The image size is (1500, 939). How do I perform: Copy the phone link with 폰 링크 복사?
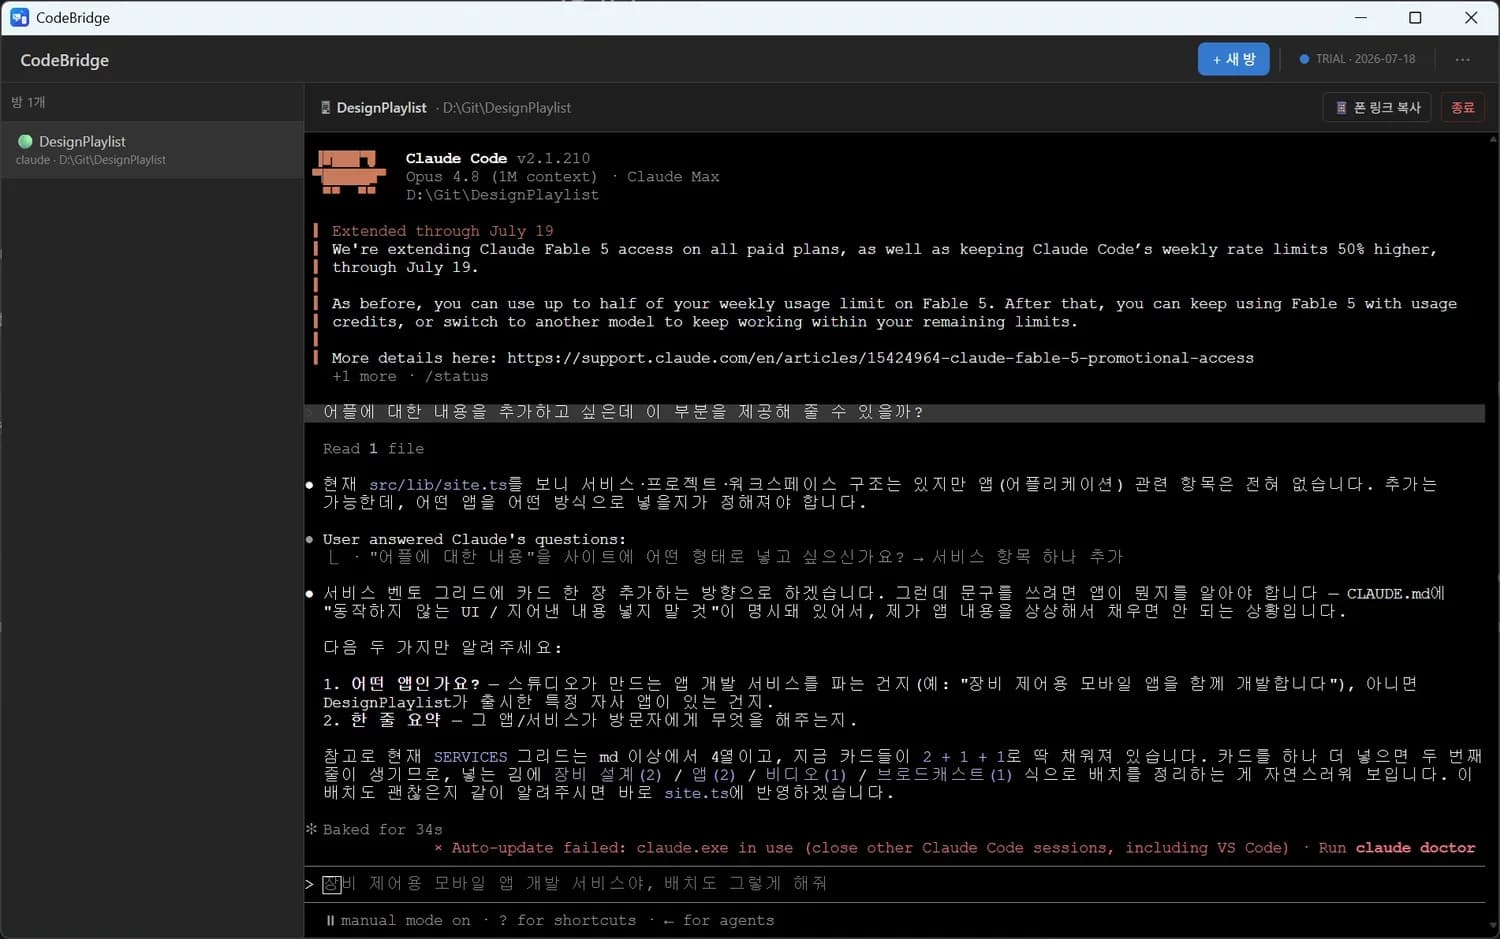coord(1377,107)
